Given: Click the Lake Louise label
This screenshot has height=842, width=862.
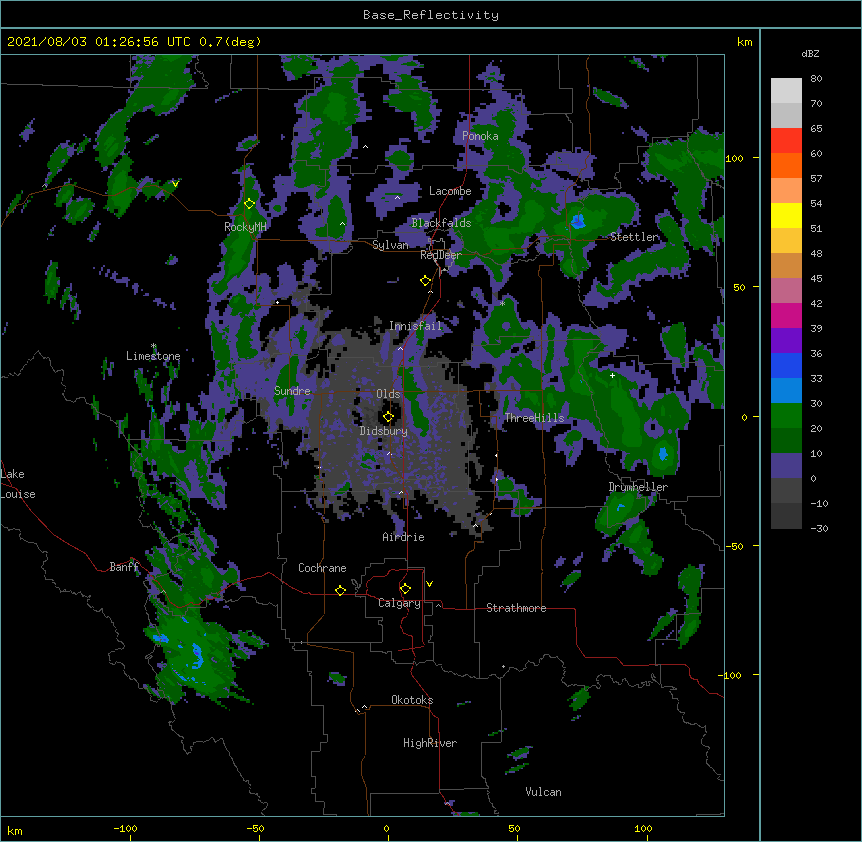Looking at the screenshot, I should click(x=18, y=484).
